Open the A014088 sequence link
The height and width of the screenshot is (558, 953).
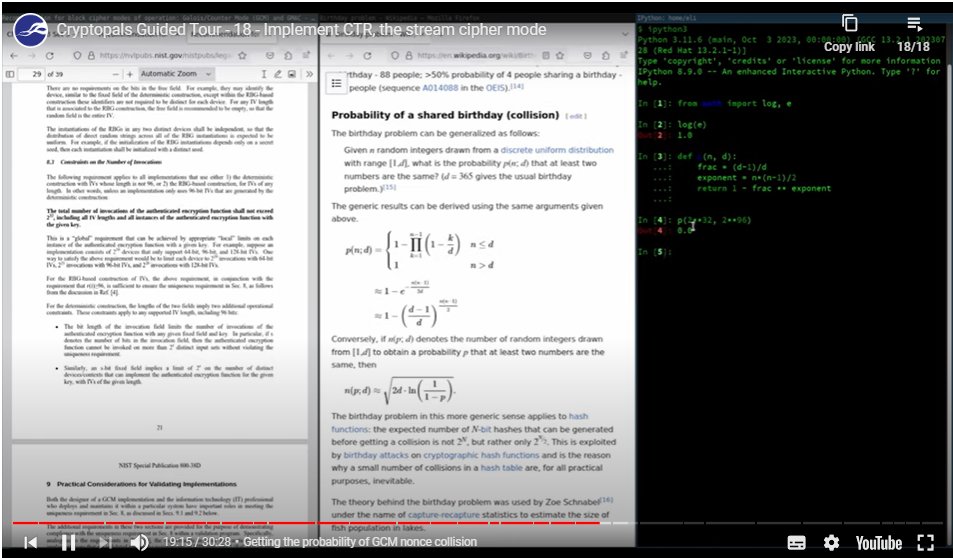[x=441, y=88]
